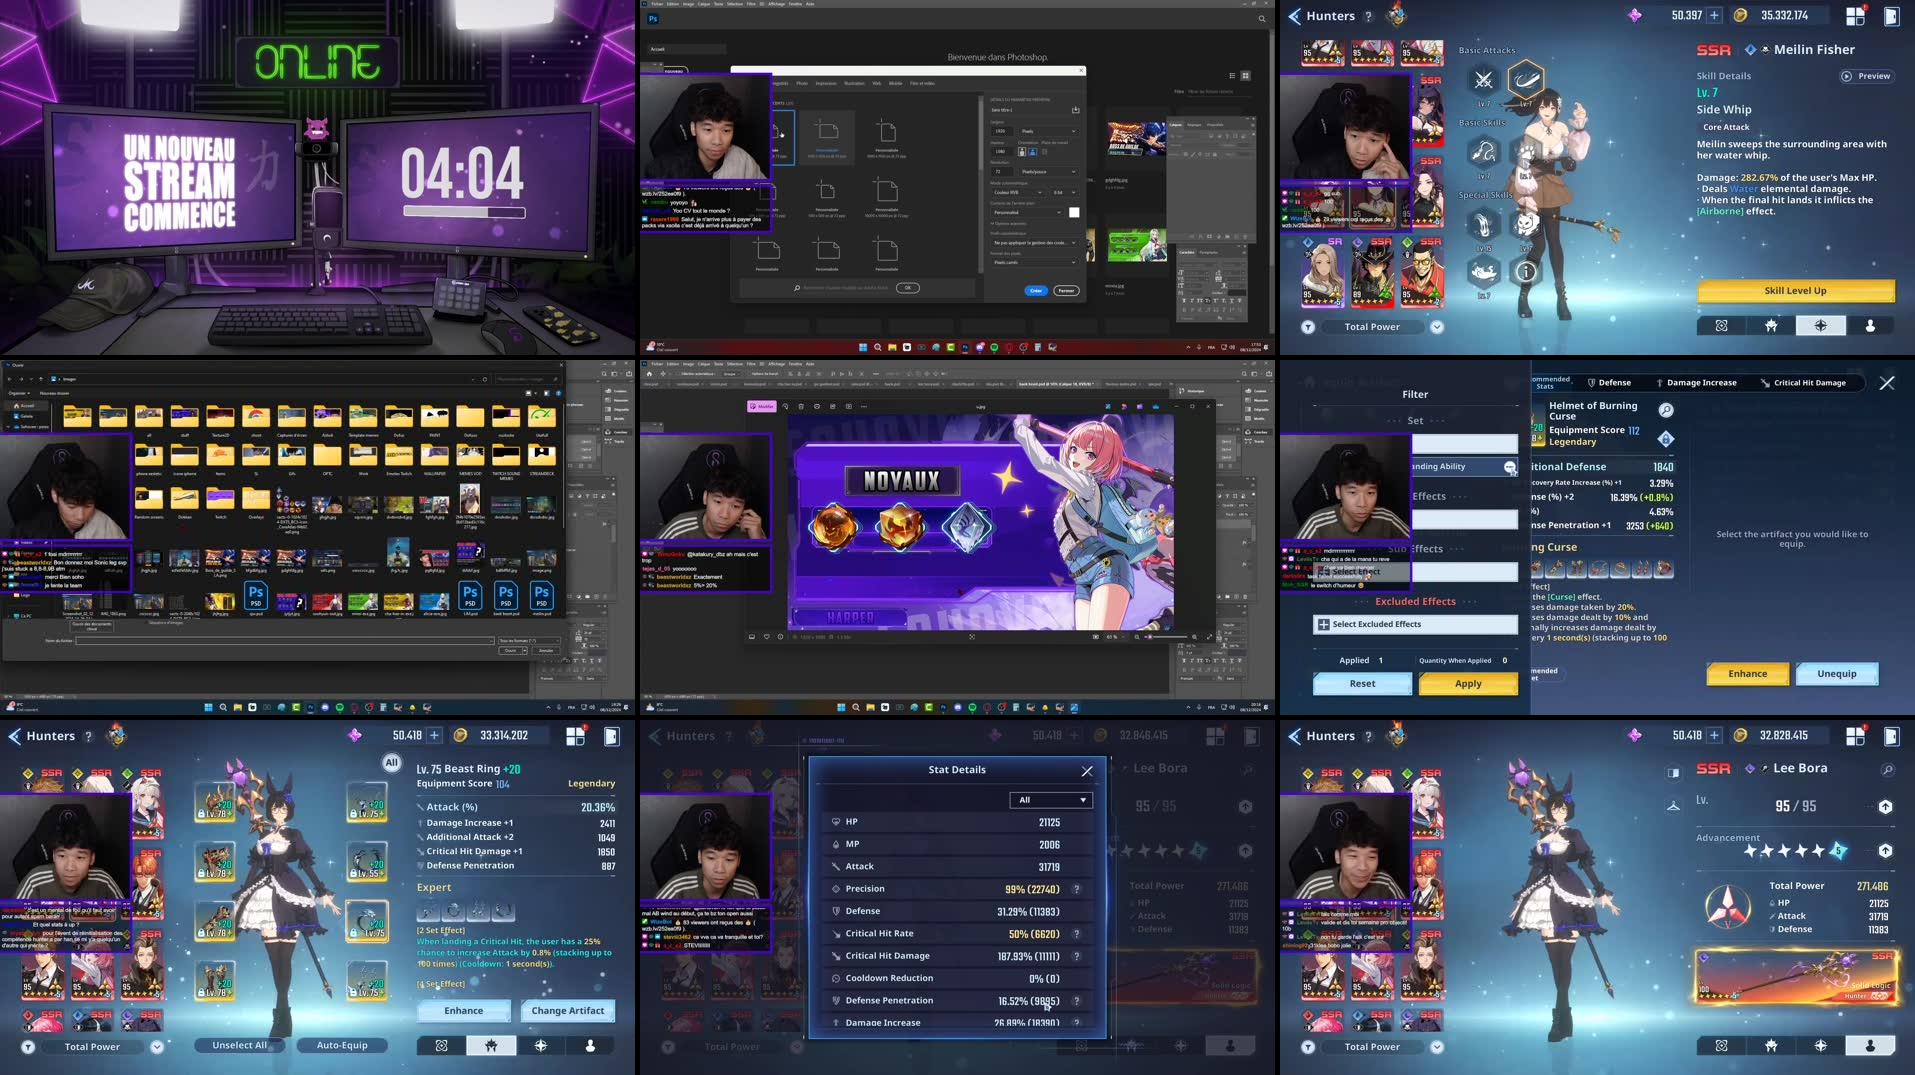Click Reset button in Filter panel
Viewport: 1915px width, 1075px height.
1362,684
